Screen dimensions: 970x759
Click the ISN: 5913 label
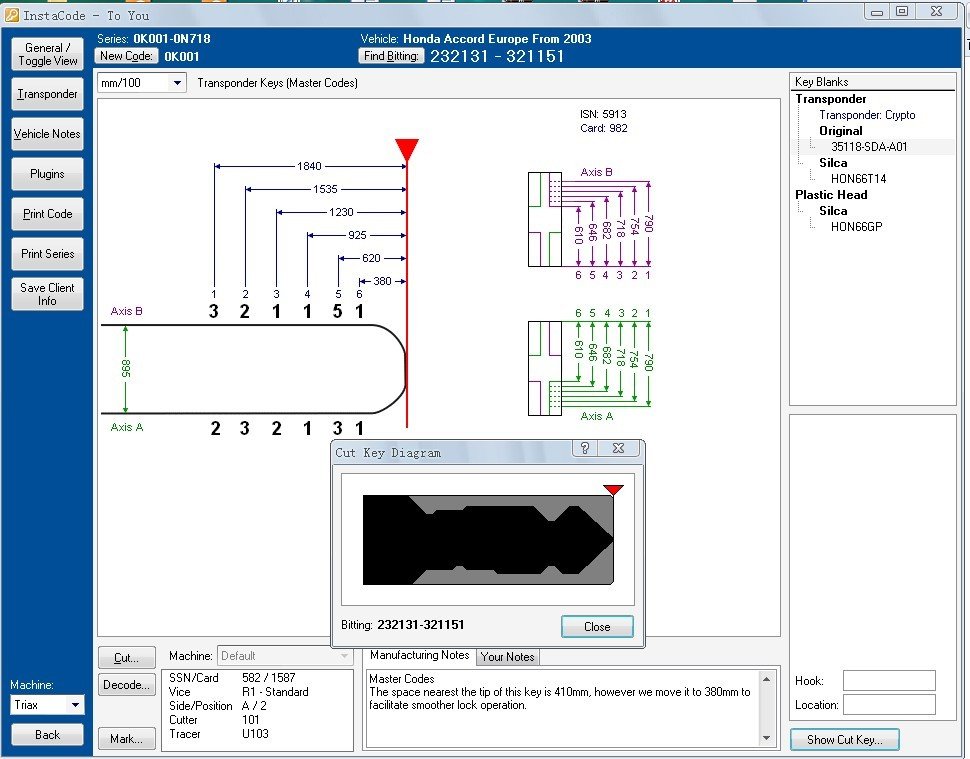pyautogui.click(x=603, y=114)
